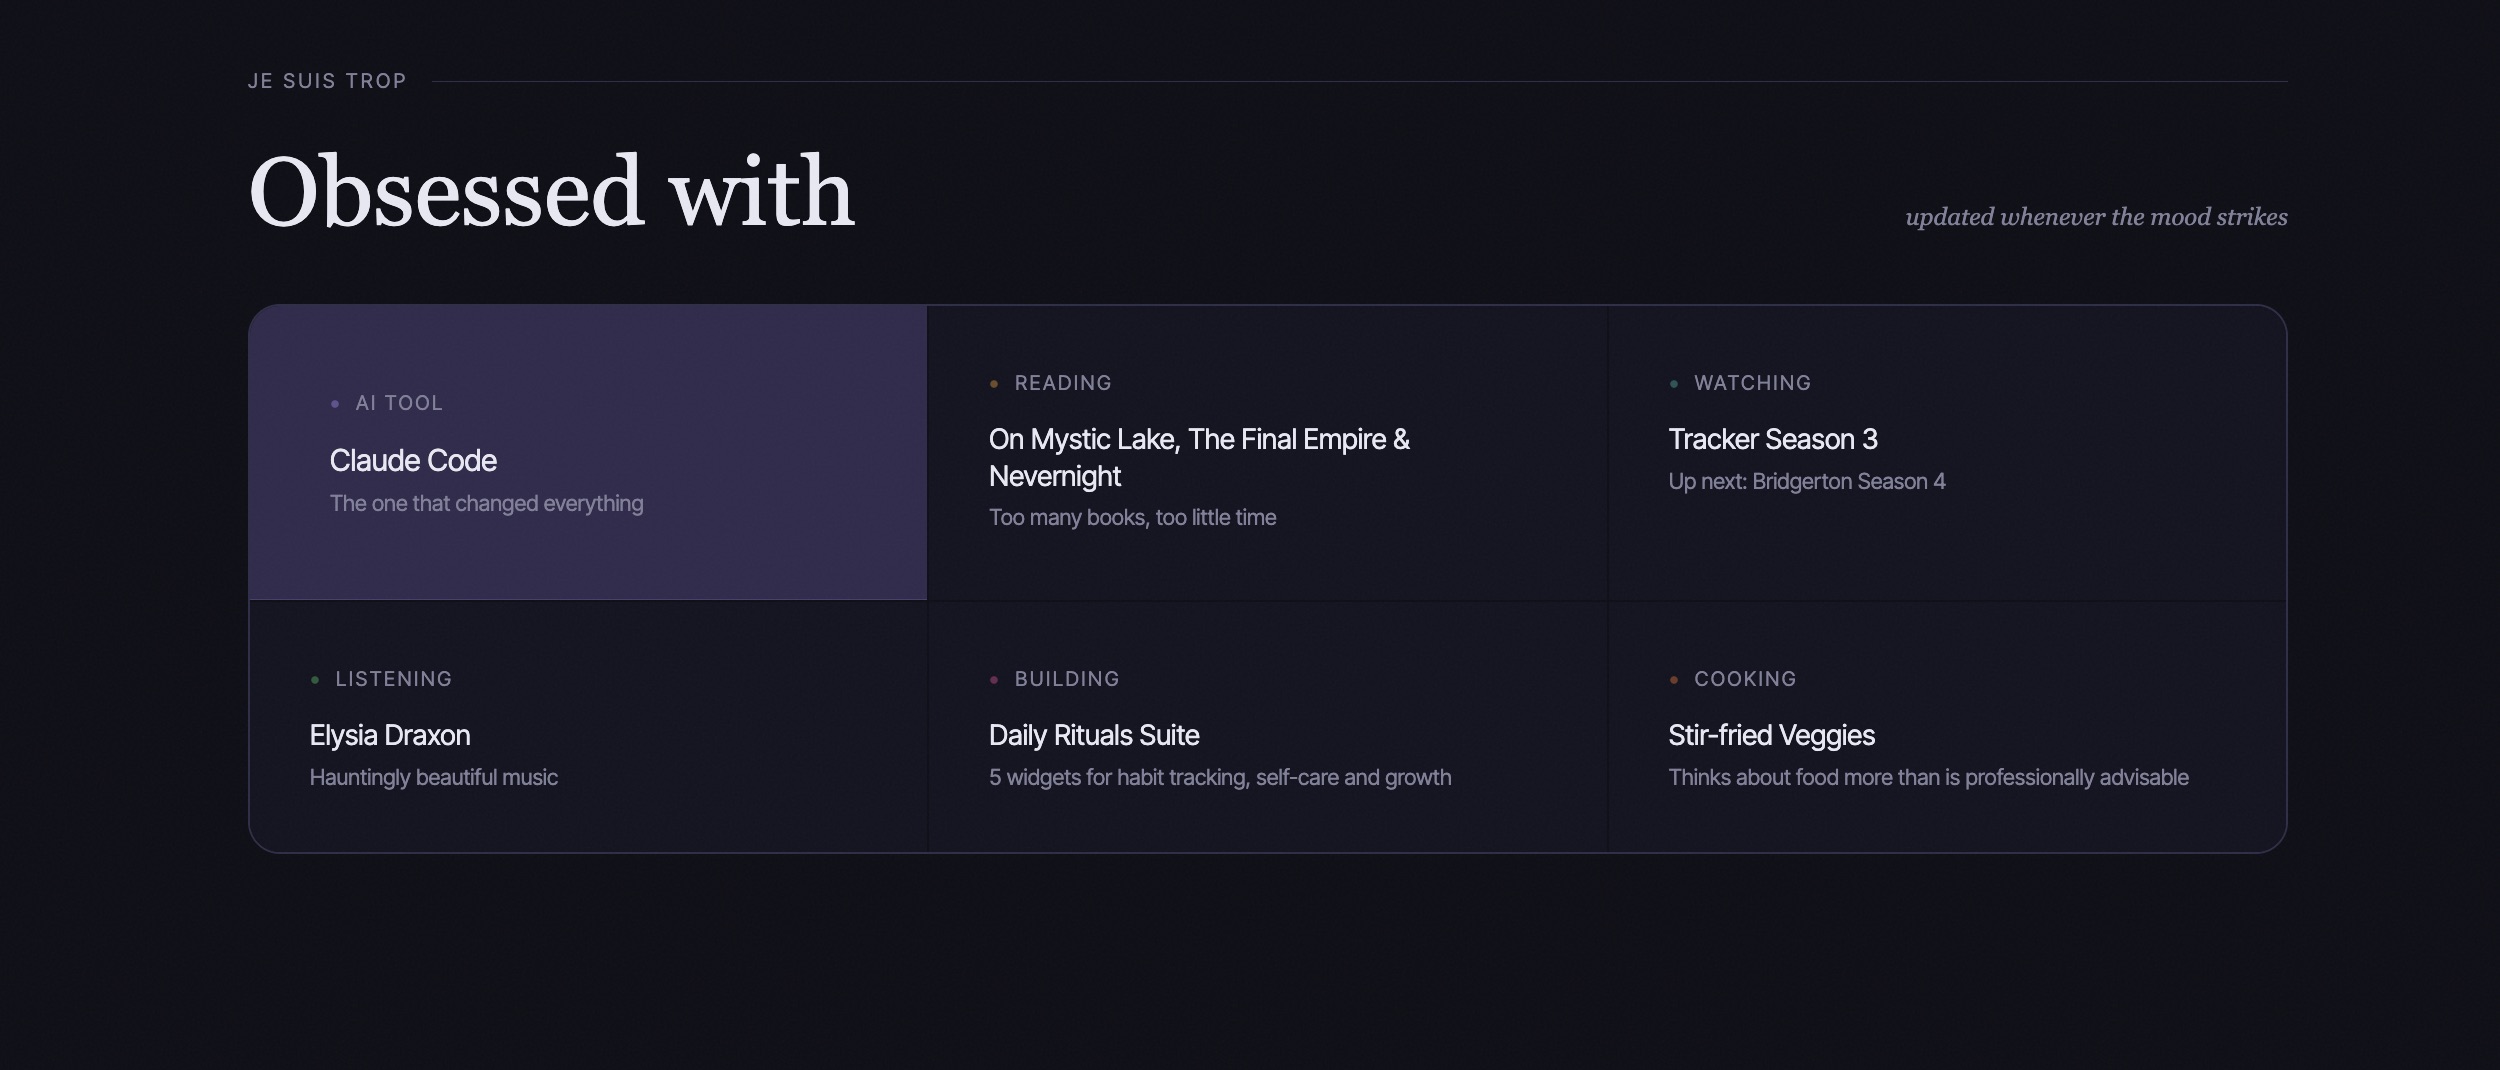Select the WATCHING category label
The image size is (2500, 1070).
pos(1752,383)
